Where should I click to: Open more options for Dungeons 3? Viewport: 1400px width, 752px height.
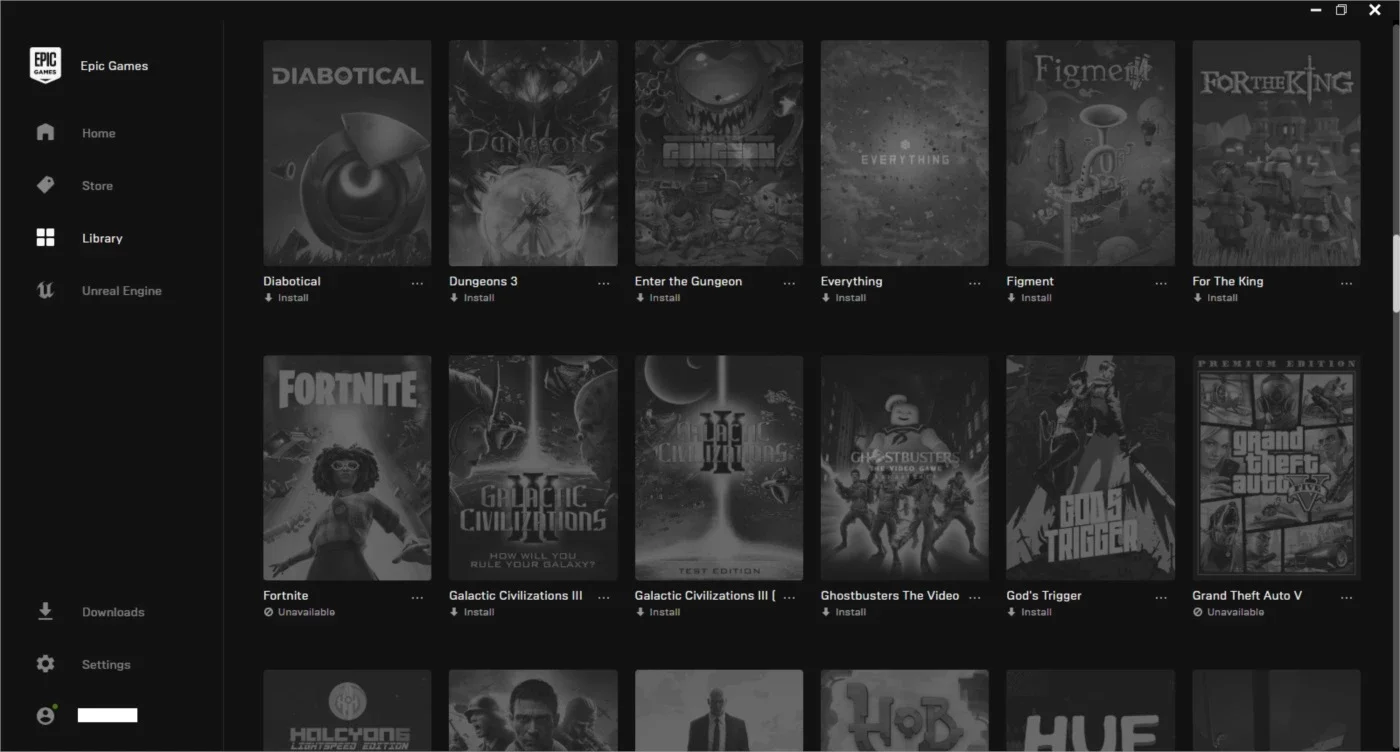(603, 284)
